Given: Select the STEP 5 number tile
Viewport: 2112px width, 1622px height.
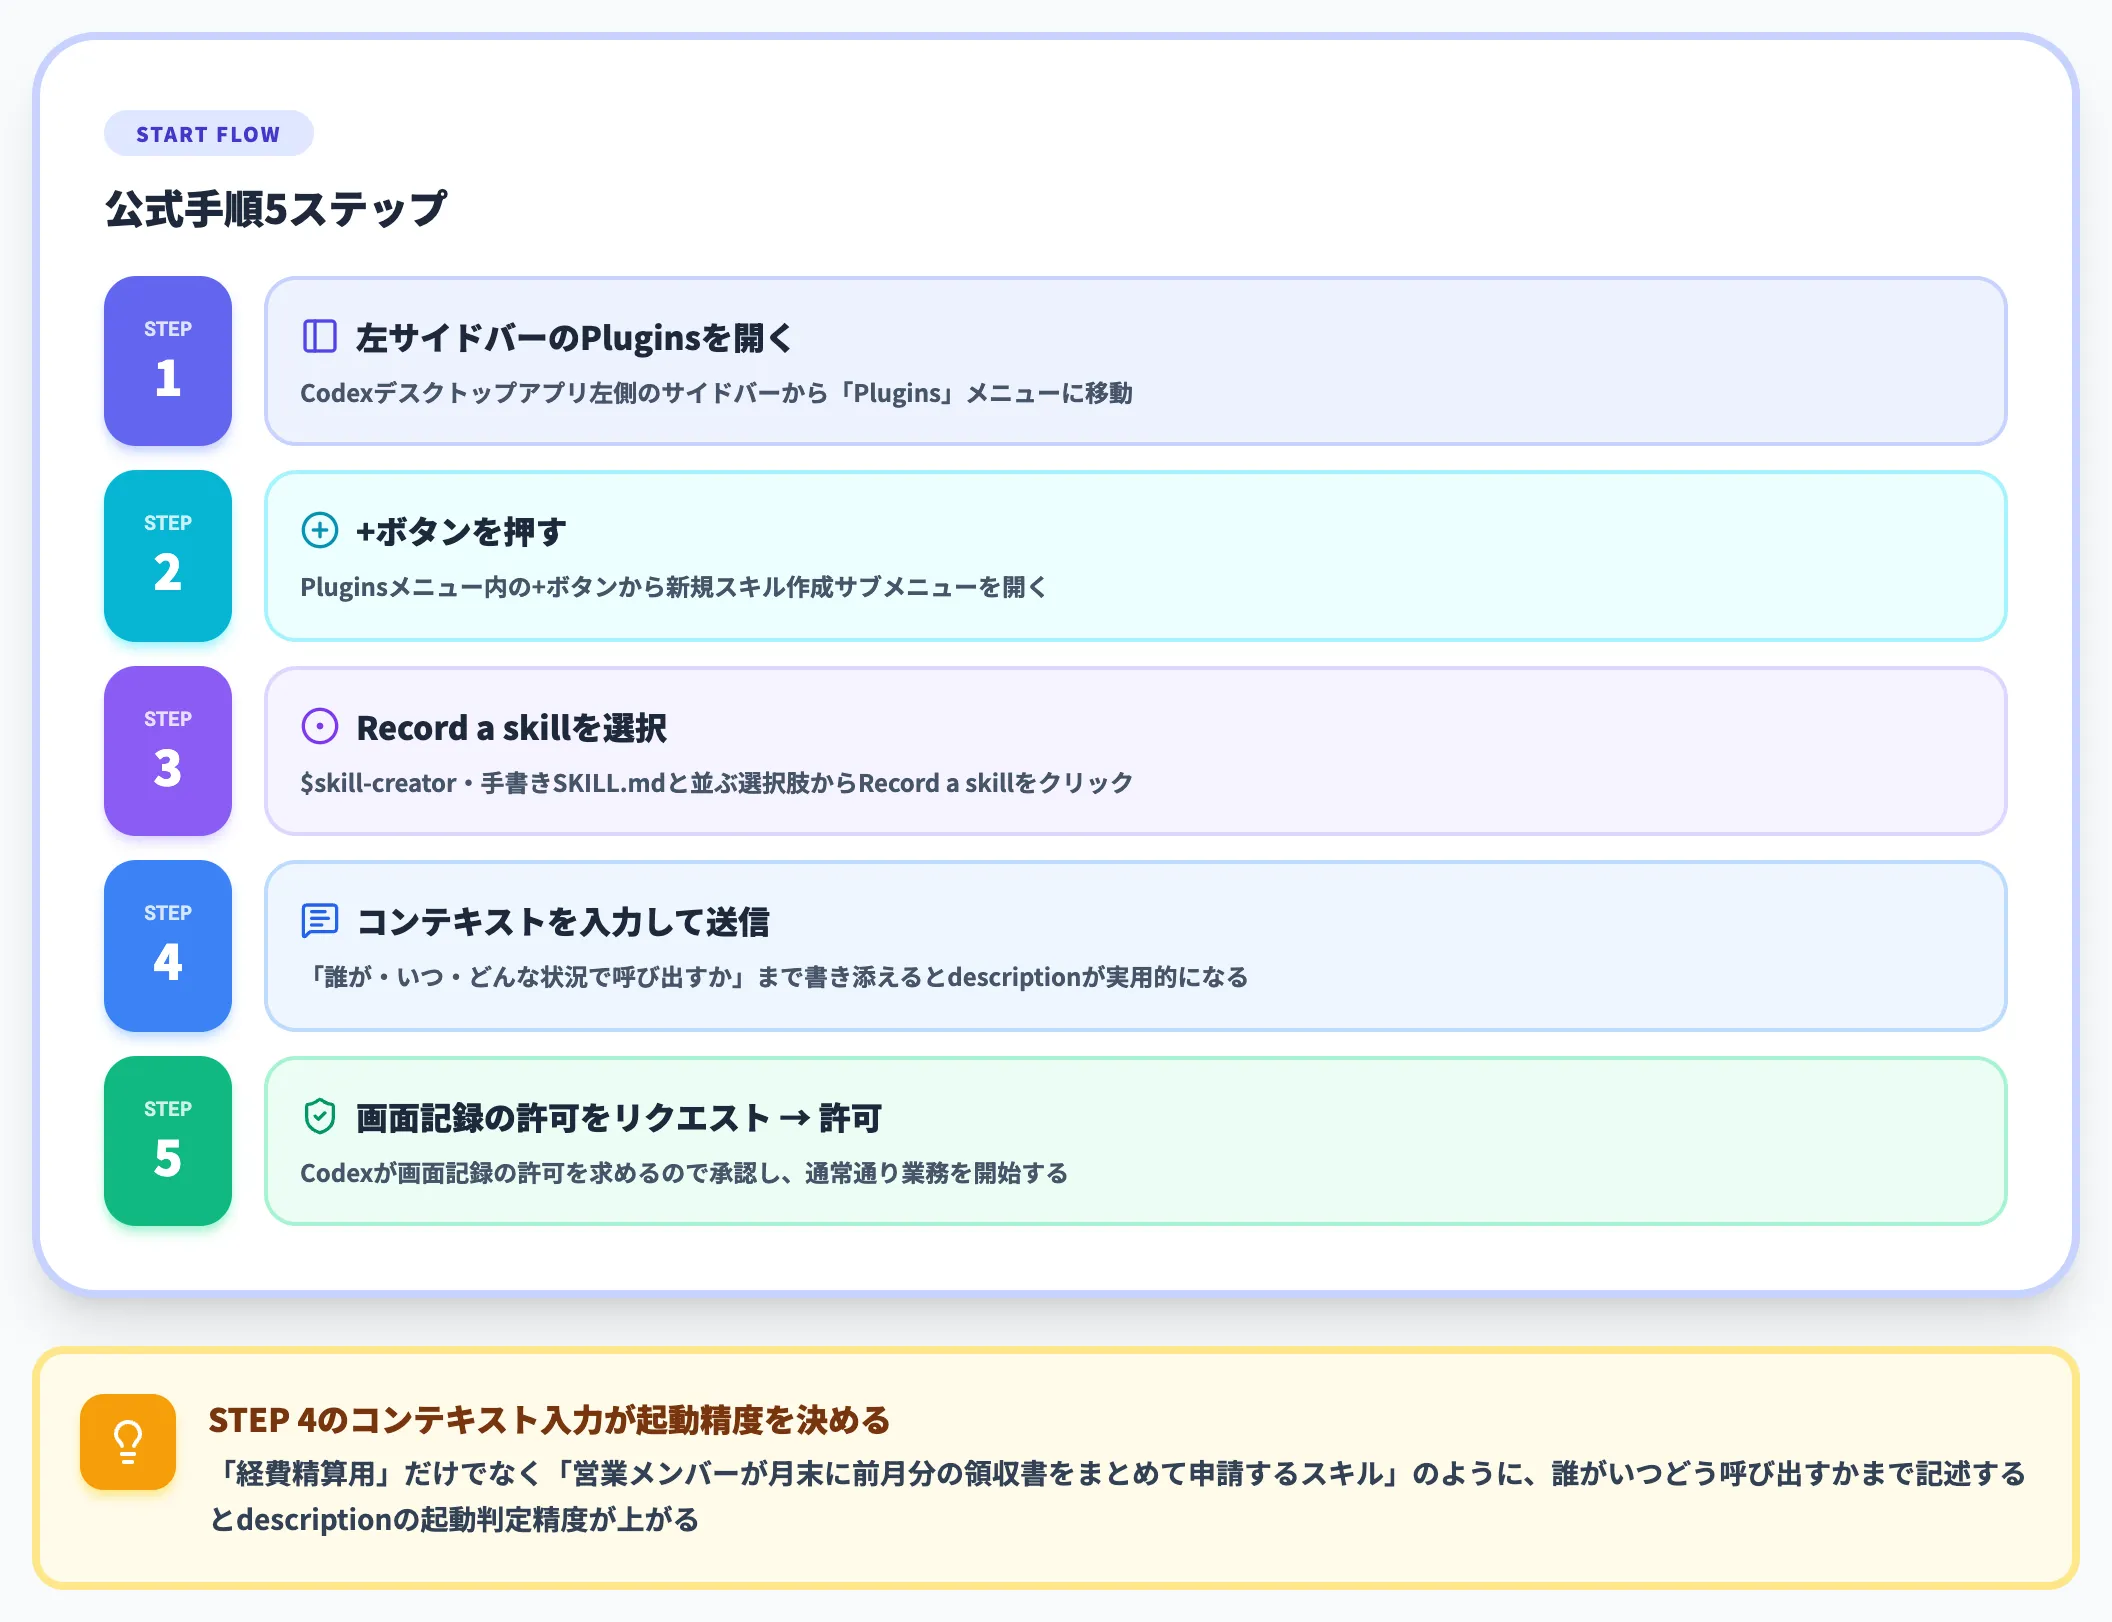Looking at the screenshot, I should tap(168, 1141).
